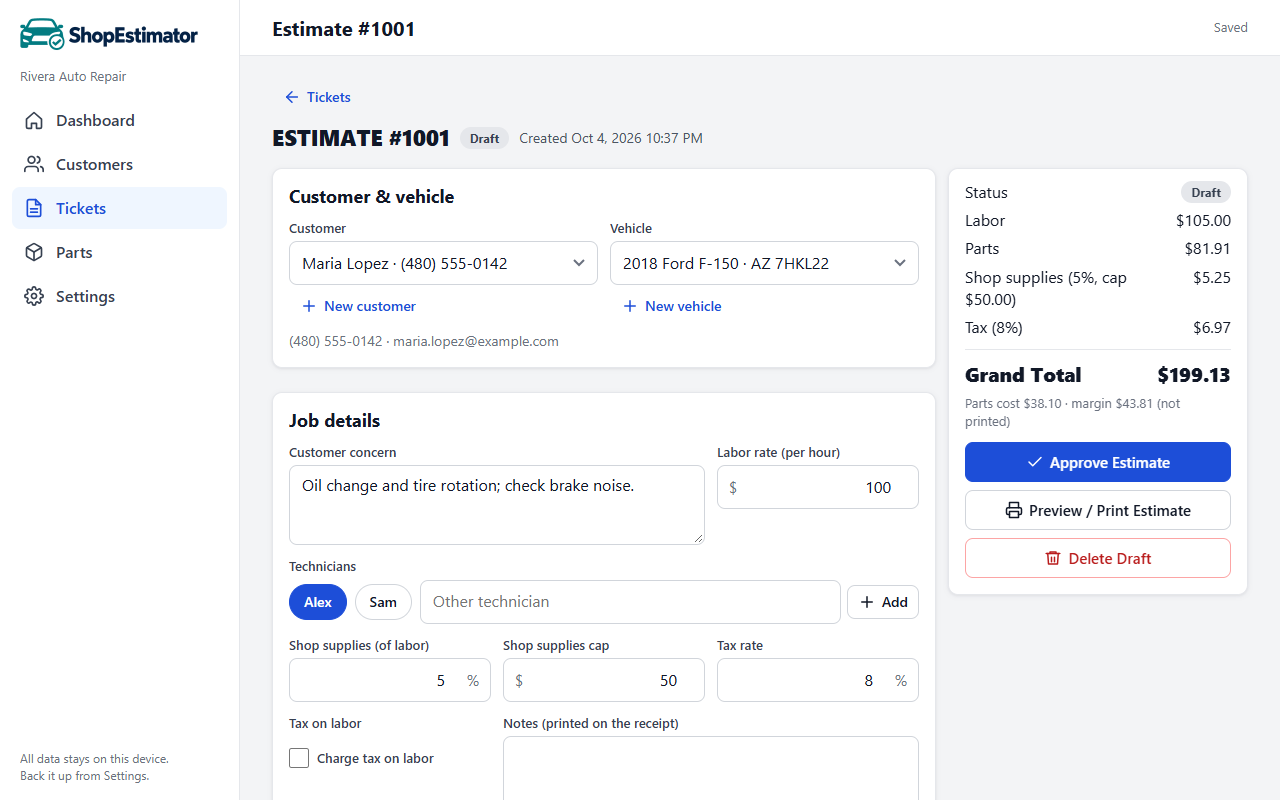The image size is (1280, 800).
Task: Click the Parts amount $81.91
Action: (1207, 249)
